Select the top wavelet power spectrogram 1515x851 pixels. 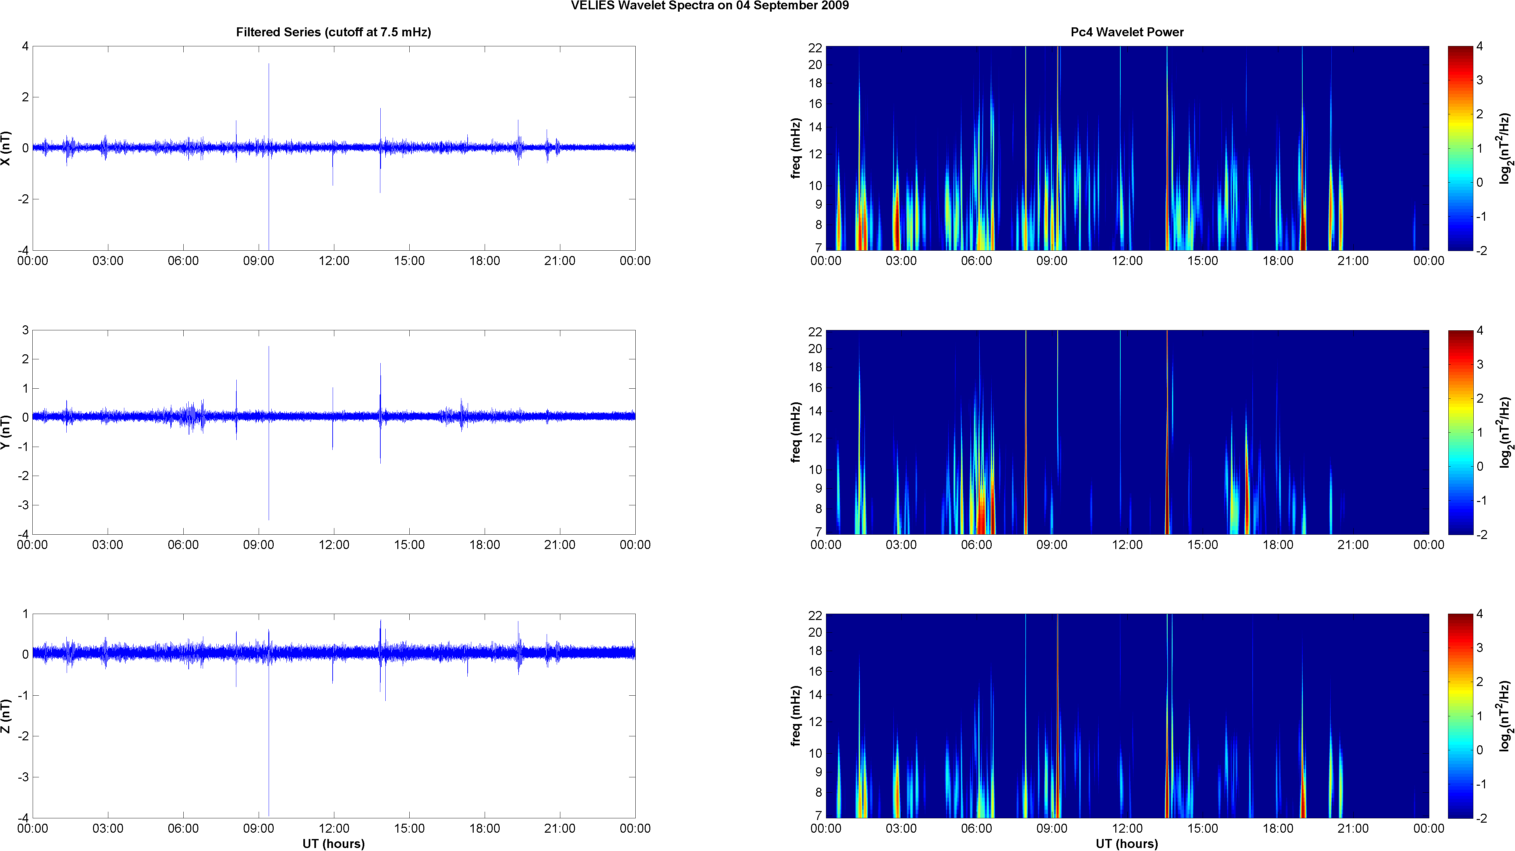pos(1127,148)
